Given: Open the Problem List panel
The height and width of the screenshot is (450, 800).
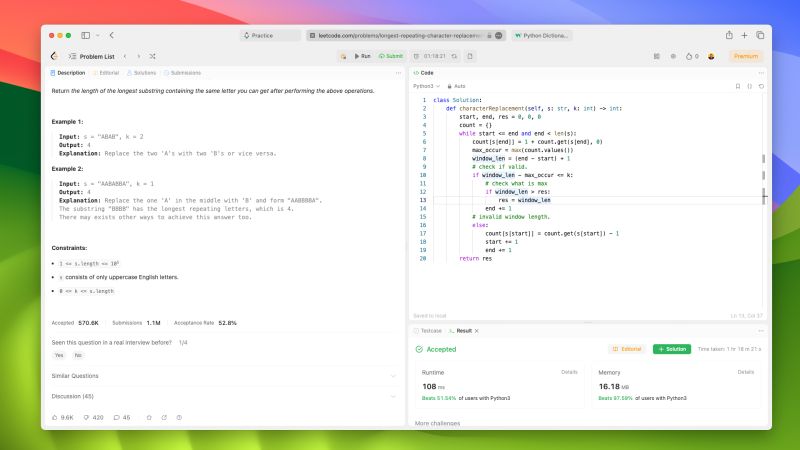Looking at the screenshot, I should 92,56.
